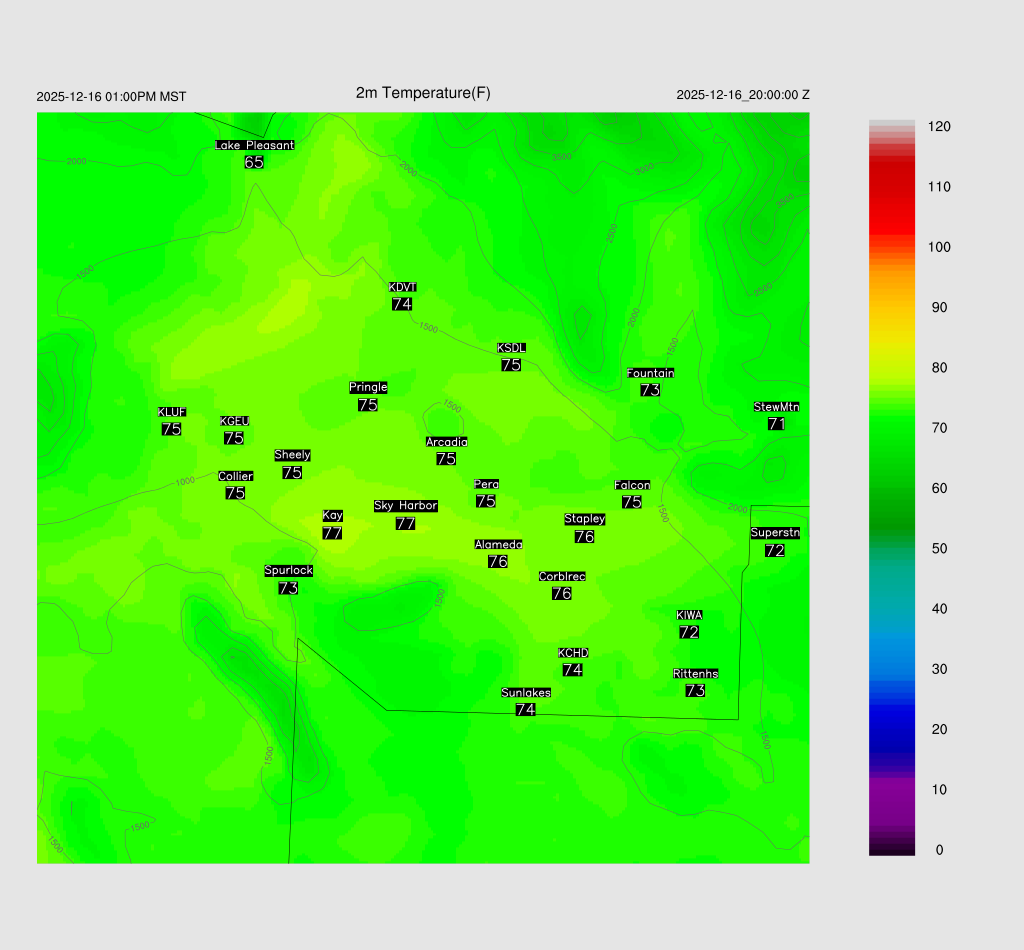This screenshot has width=1024, height=950.
Task: Select the KIWA station label
Action: 689,615
